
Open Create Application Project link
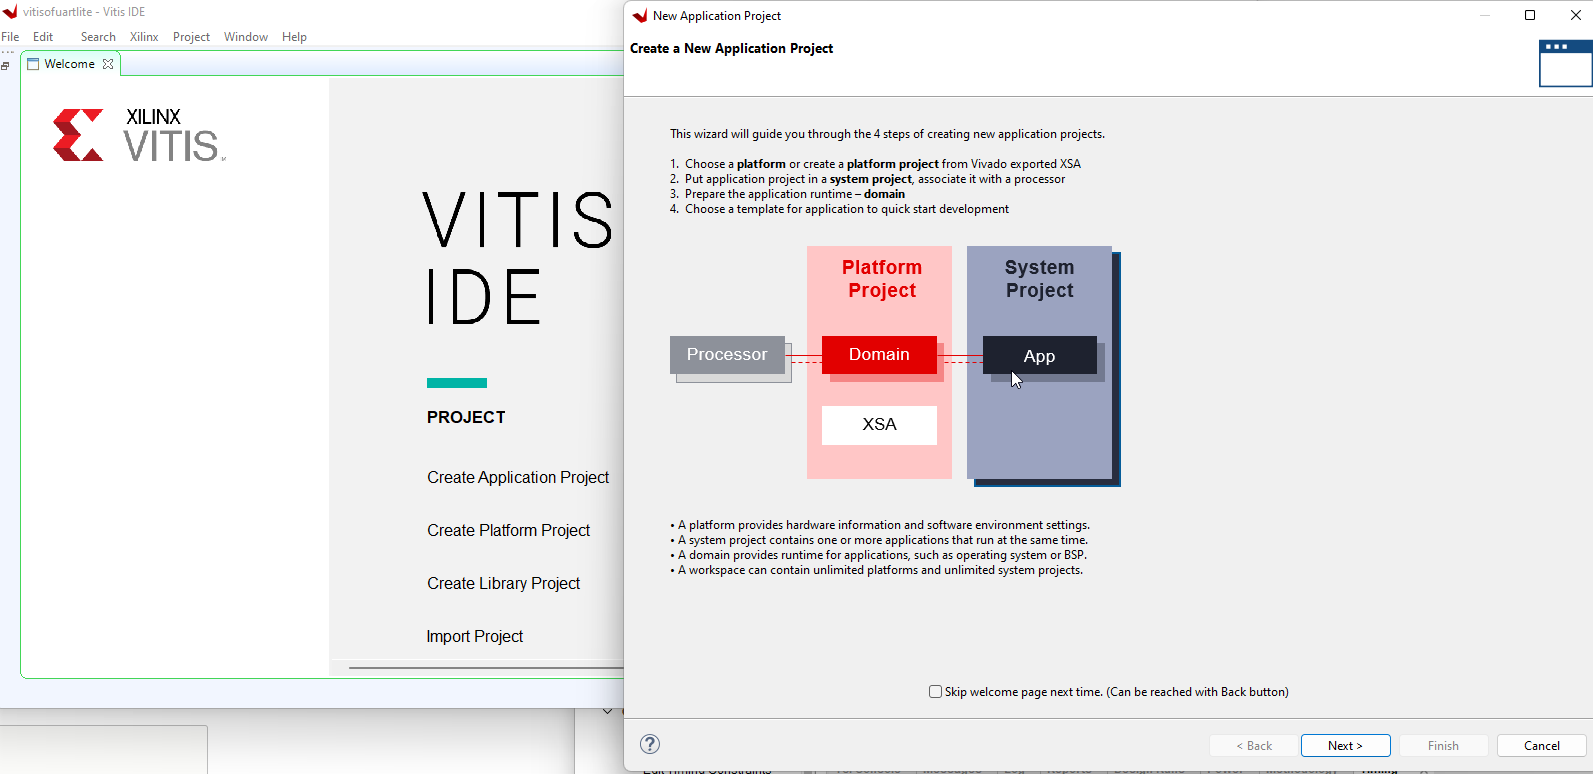[518, 478]
